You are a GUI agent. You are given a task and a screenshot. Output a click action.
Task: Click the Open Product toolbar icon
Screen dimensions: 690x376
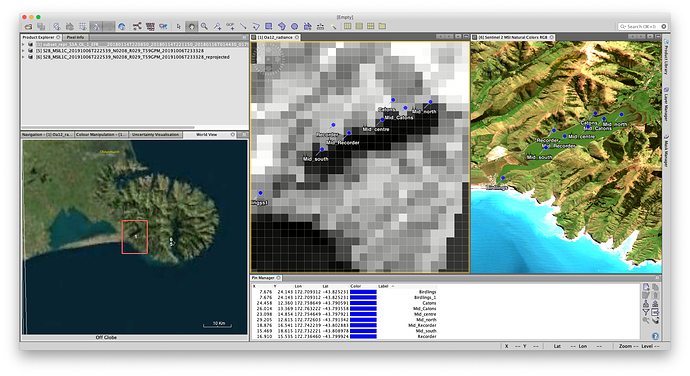click(x=28, y=26)
